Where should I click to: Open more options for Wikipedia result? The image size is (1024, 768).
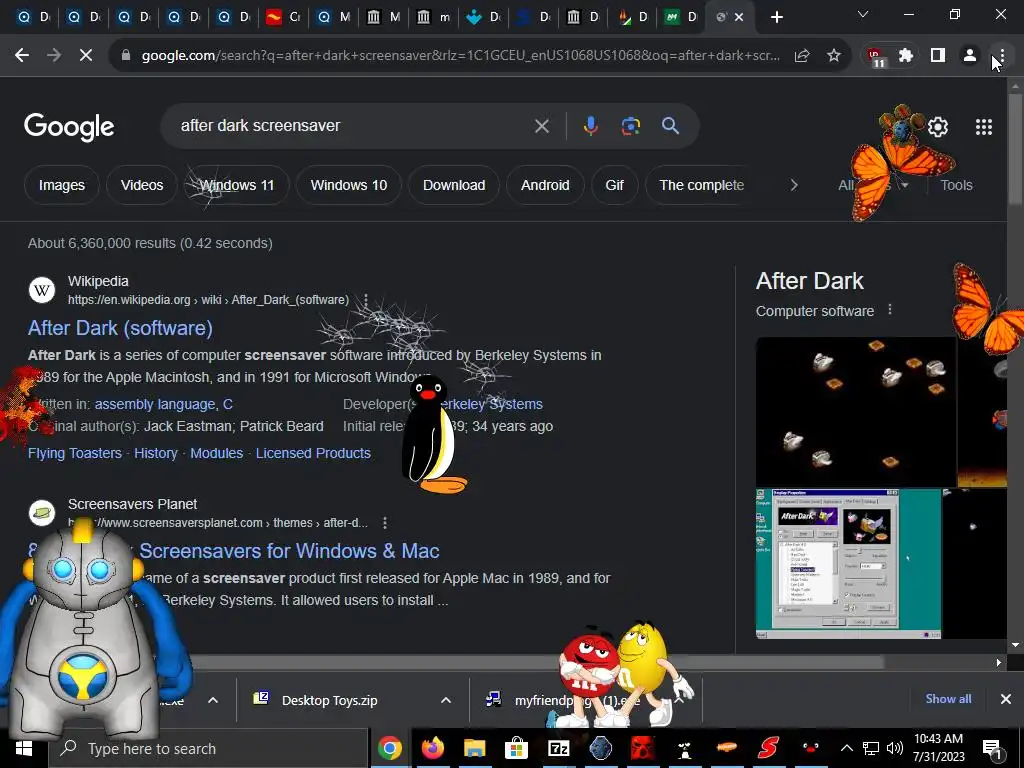click(366, 300)
